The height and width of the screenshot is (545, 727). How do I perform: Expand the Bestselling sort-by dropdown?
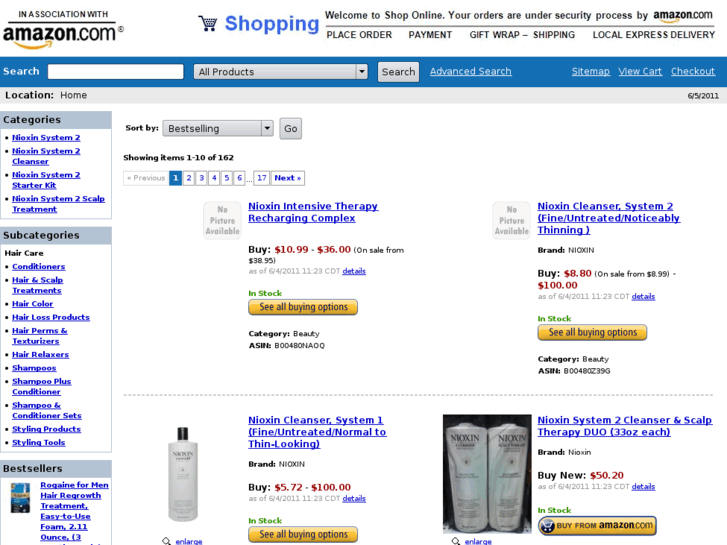[219, 128]
